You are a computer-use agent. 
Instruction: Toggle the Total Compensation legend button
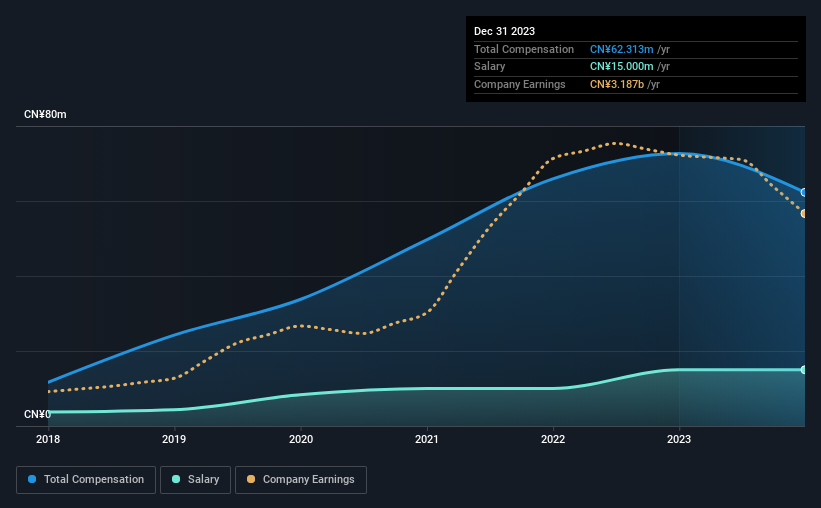point(86,480)
